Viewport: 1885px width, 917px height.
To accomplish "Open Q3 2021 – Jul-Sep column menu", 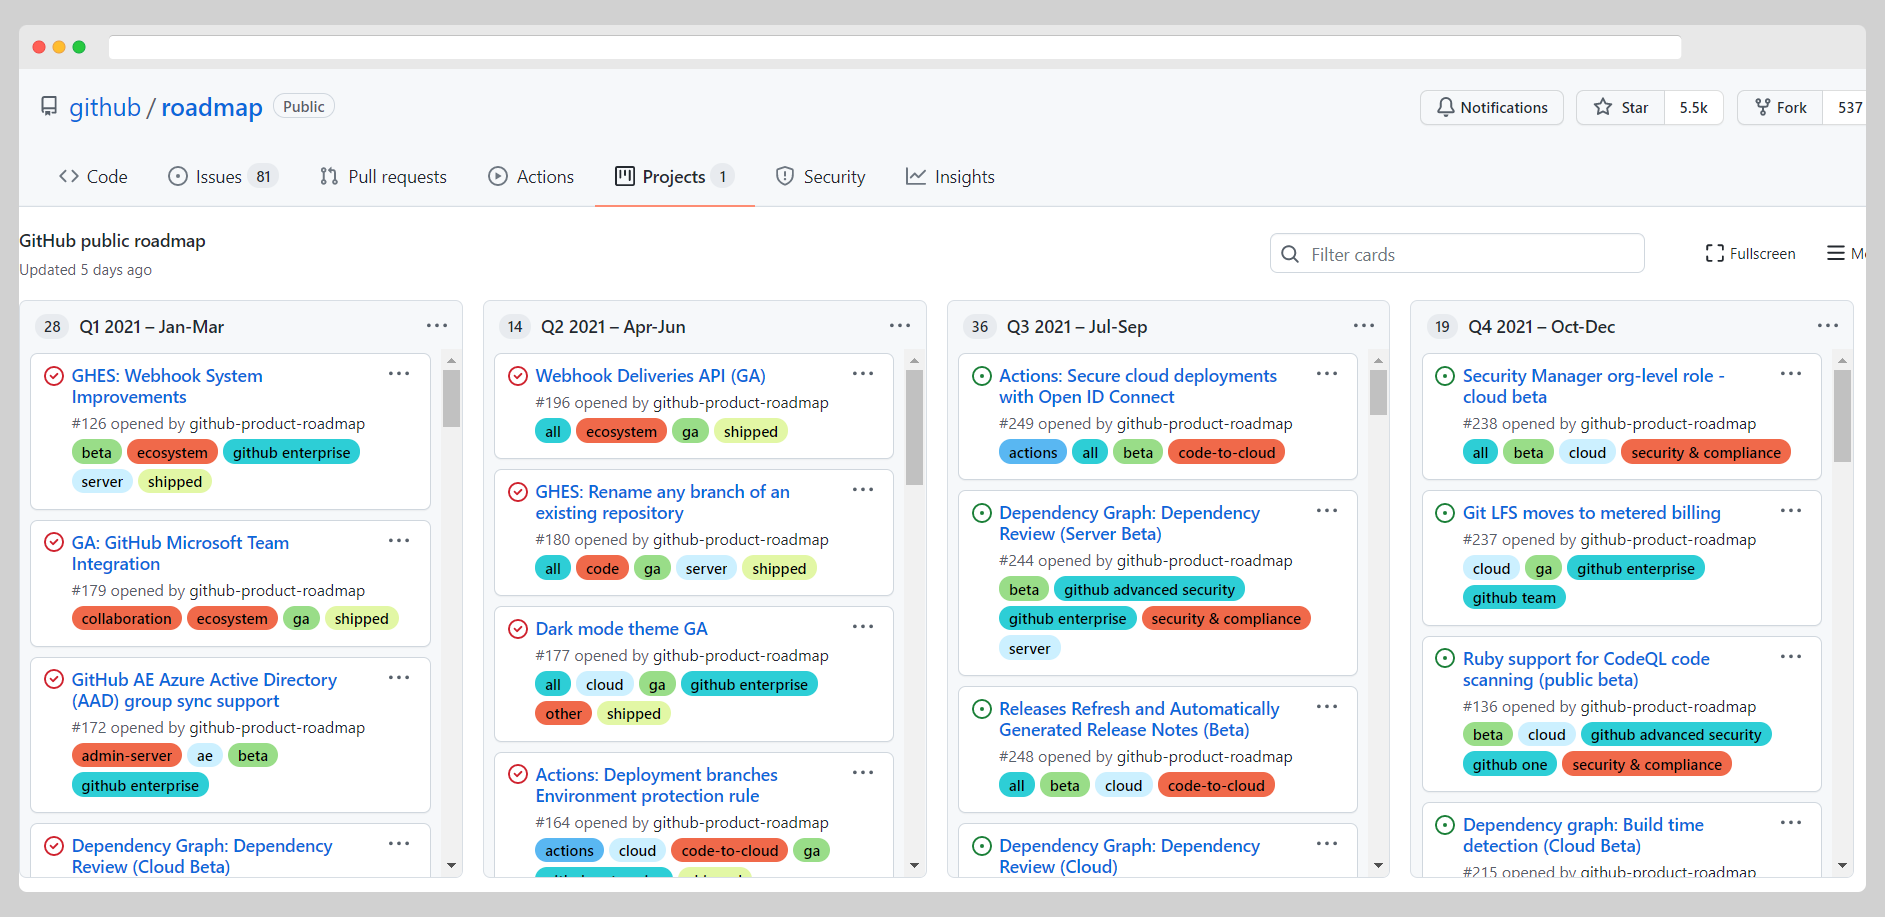I will pos(1364,326).
